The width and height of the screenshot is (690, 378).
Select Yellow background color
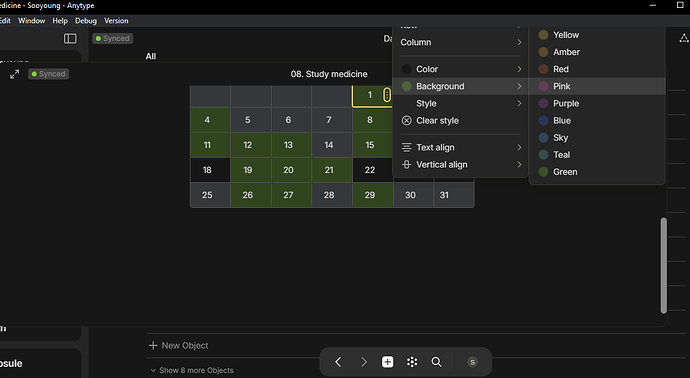(597, 35)
